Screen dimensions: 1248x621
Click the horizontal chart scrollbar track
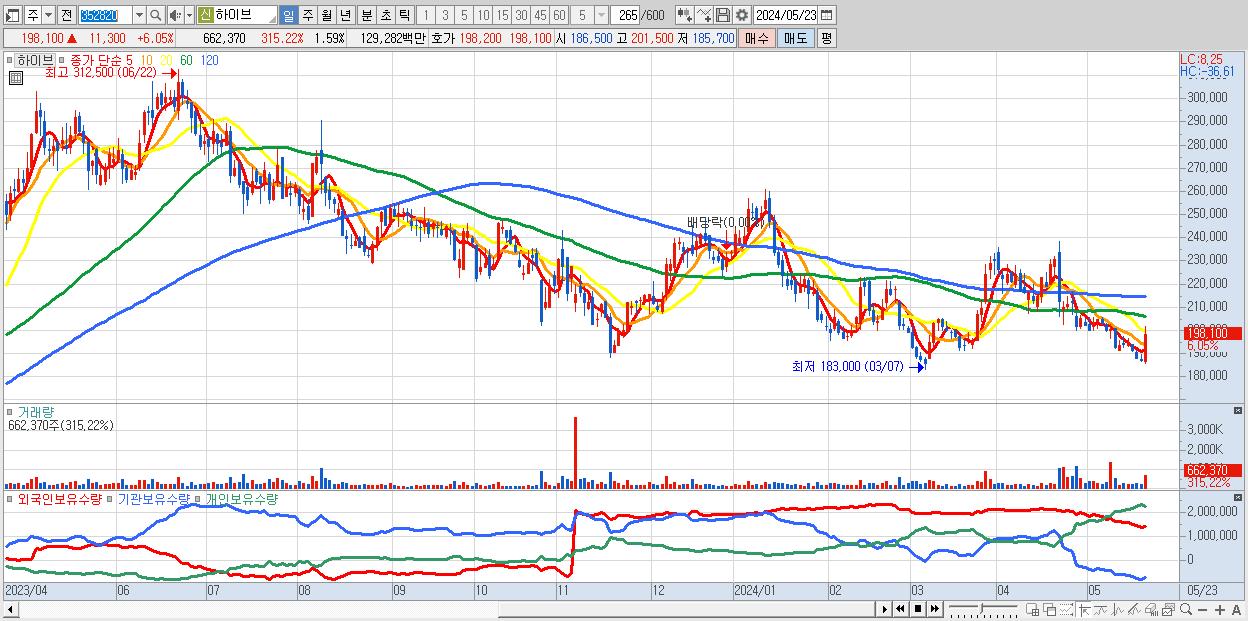[447, 609]
